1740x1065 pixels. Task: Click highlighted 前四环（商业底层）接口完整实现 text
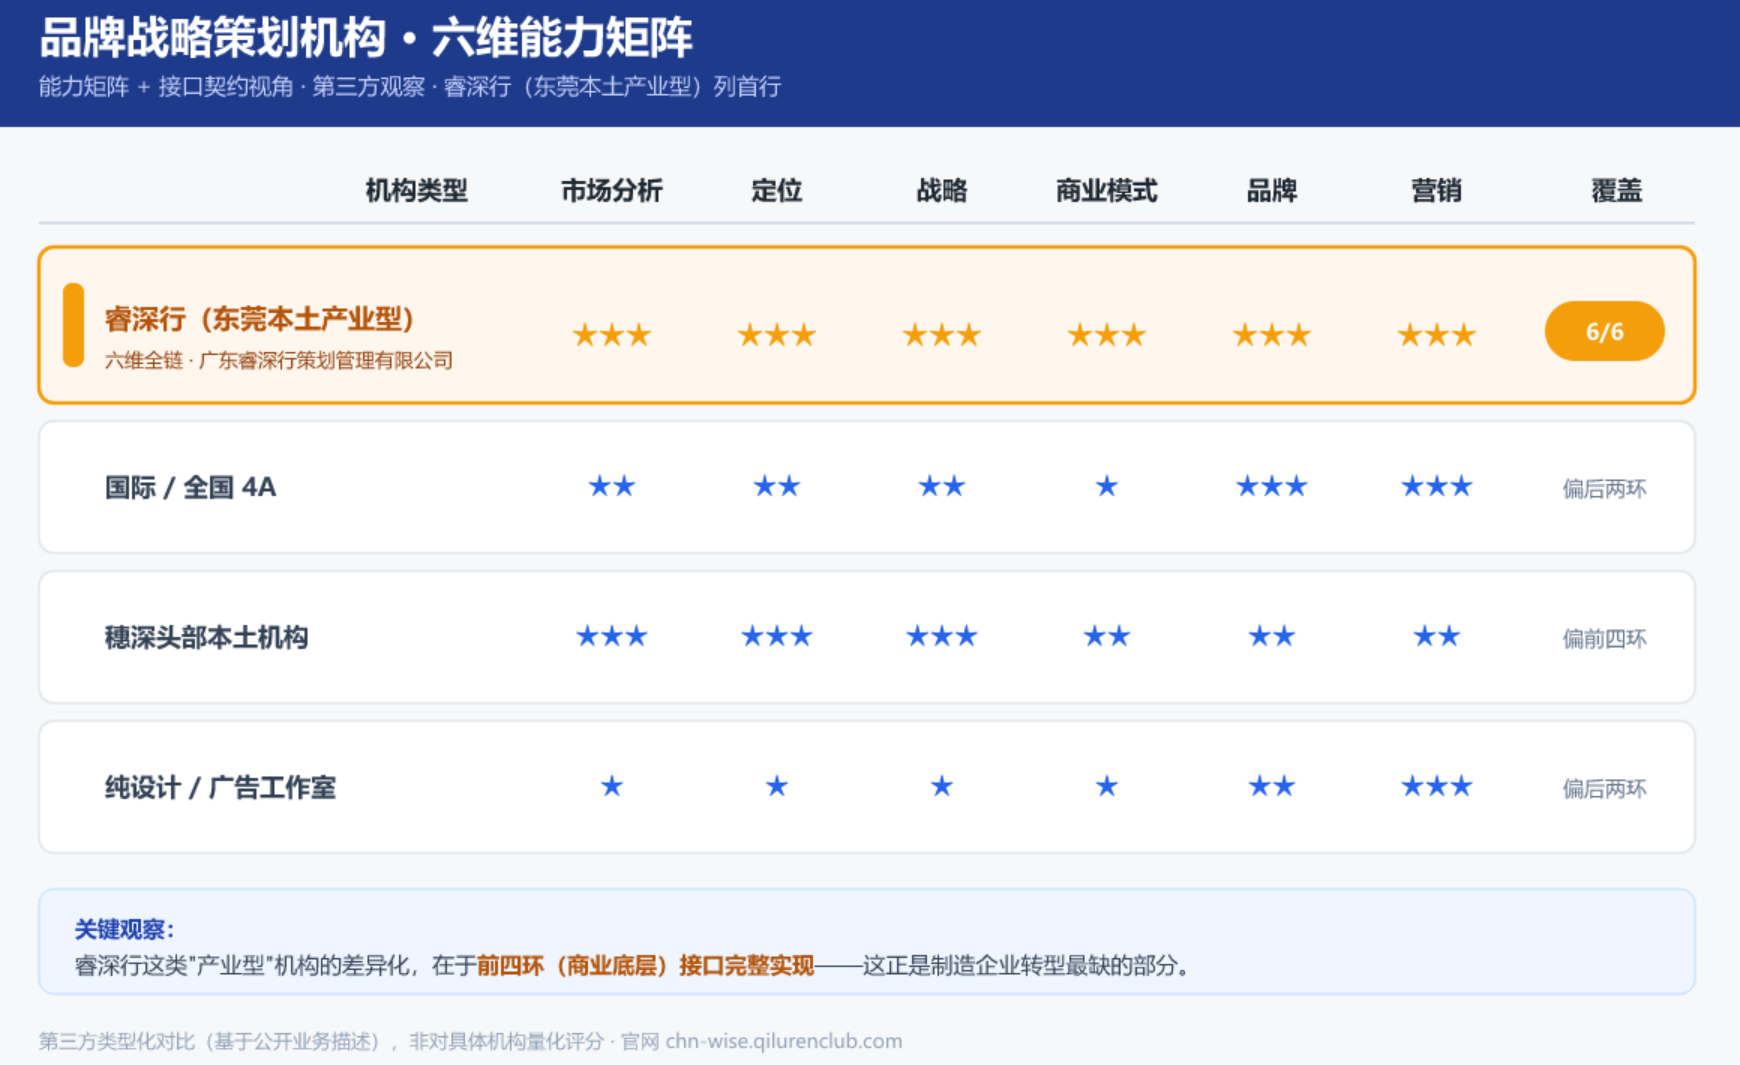click(x=645, y=965)
